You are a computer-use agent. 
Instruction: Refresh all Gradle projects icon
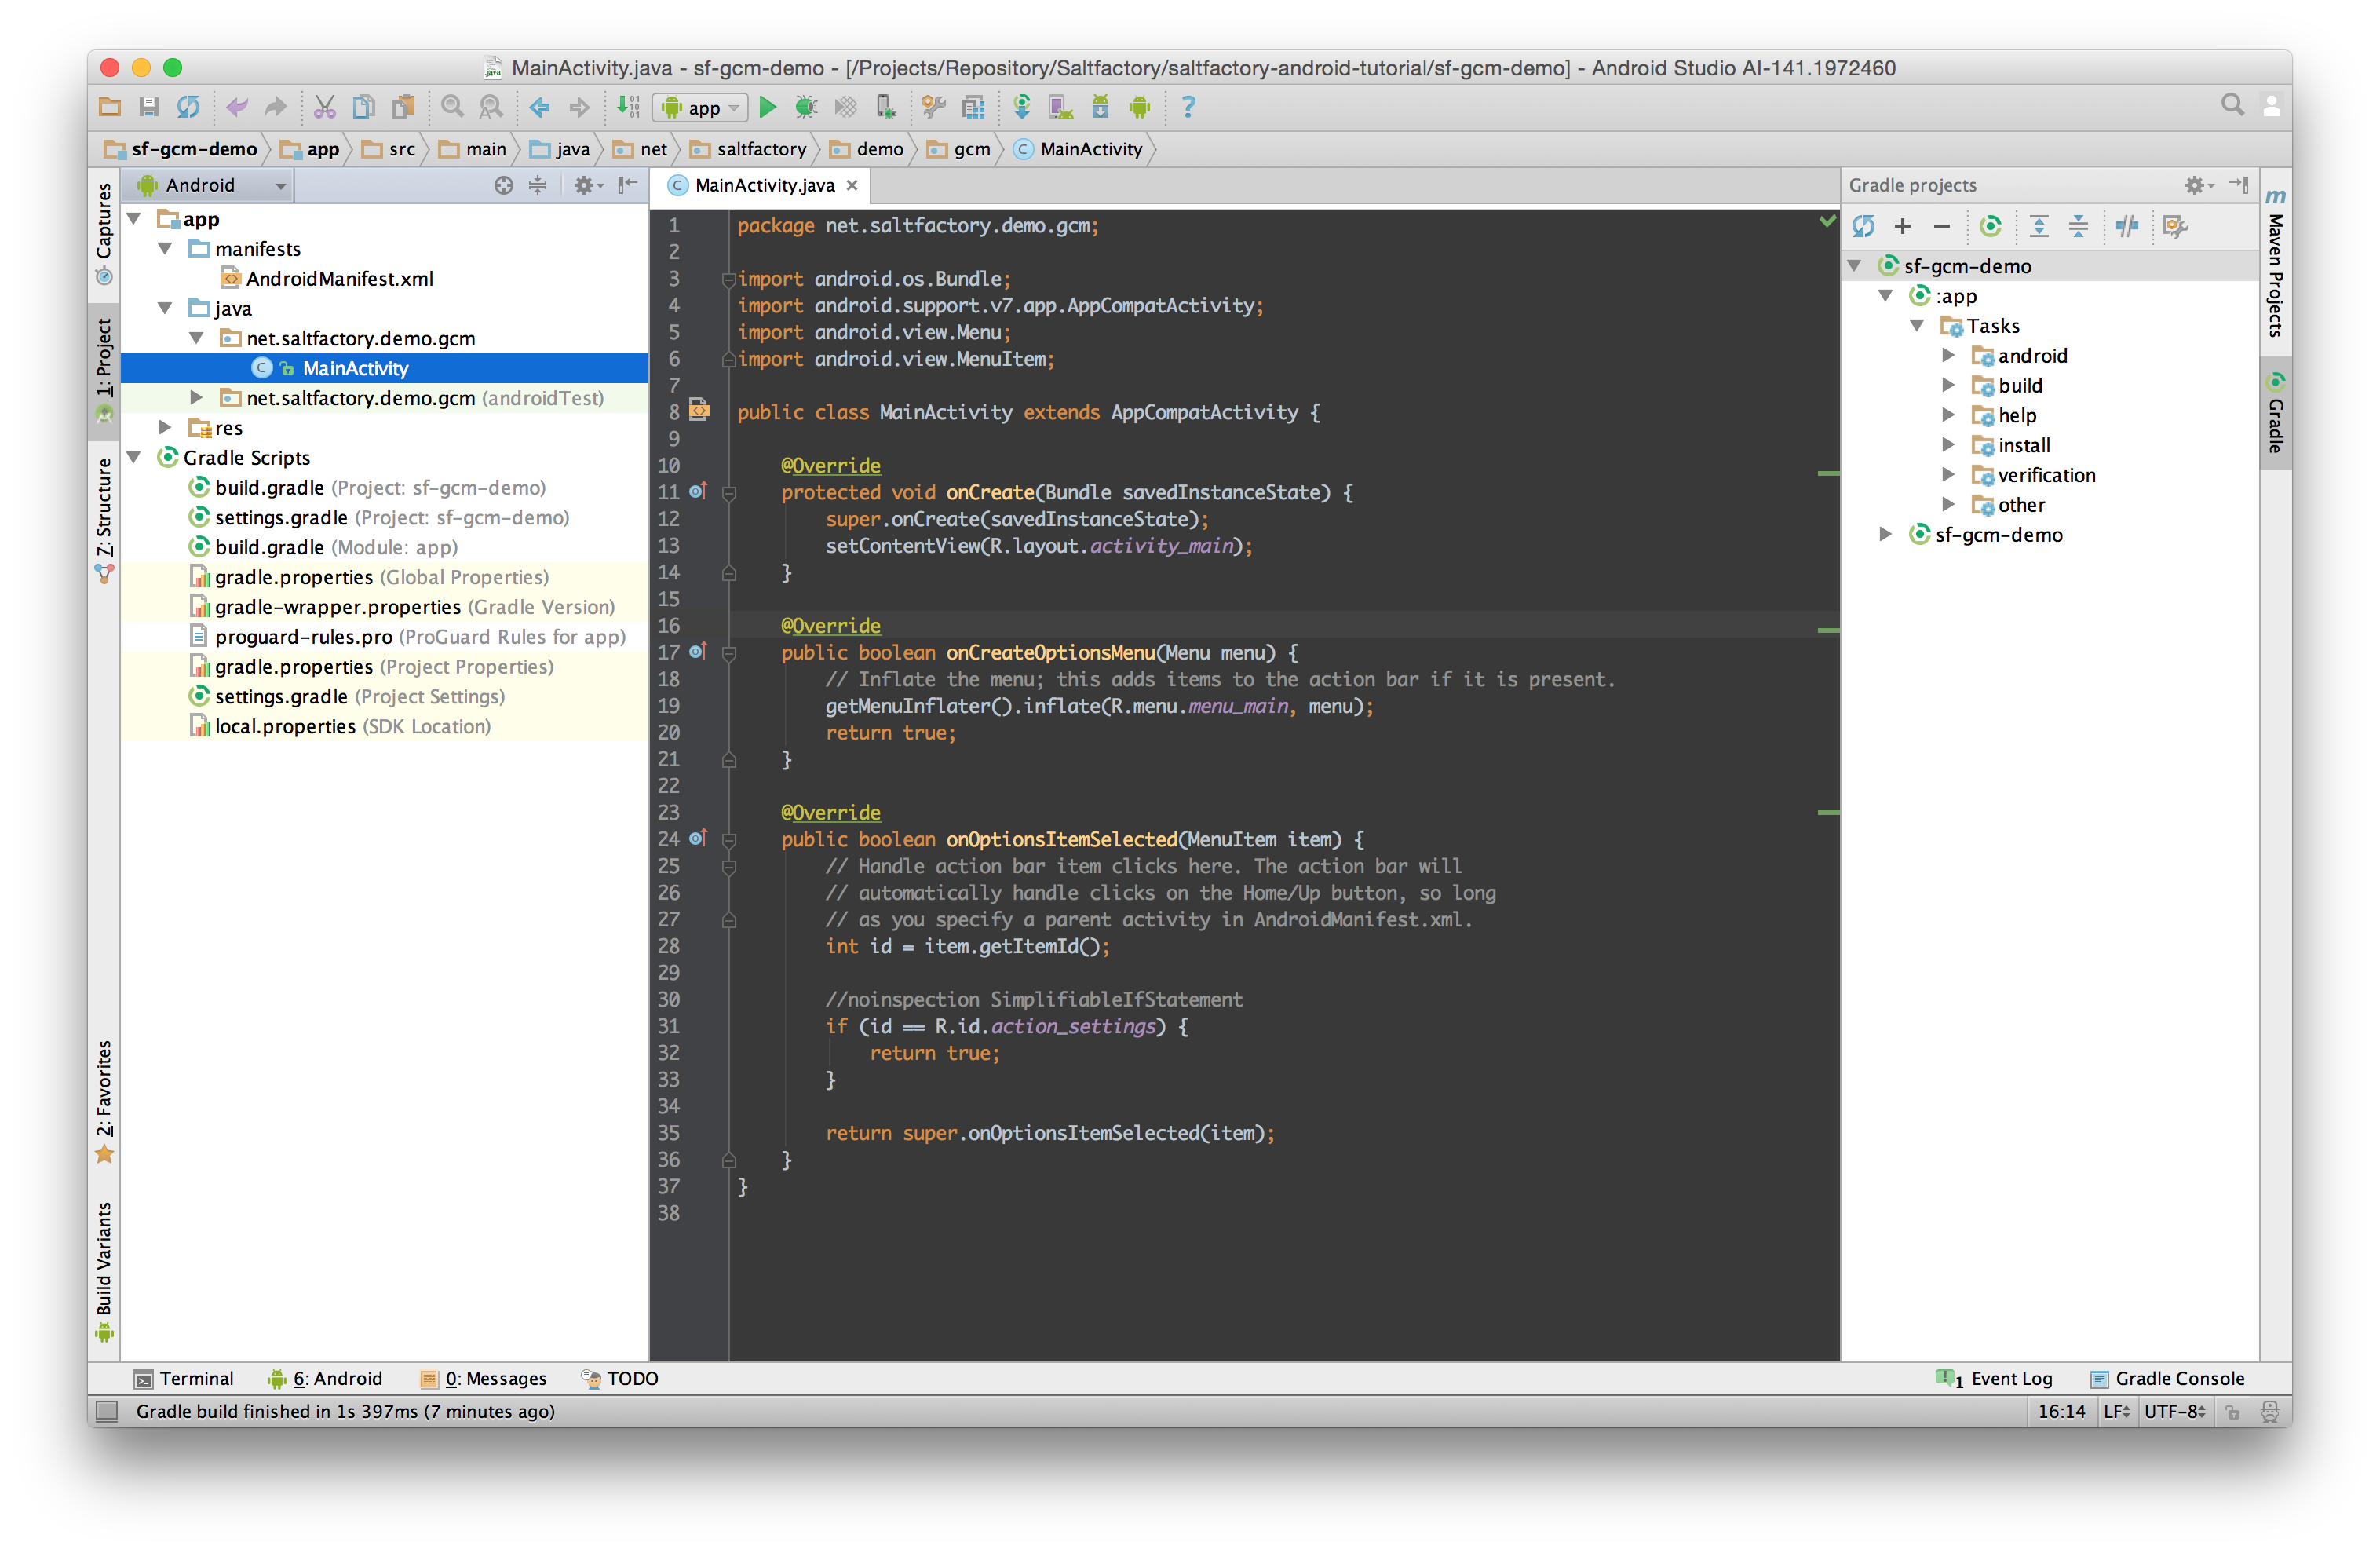tap(1863, 226)
